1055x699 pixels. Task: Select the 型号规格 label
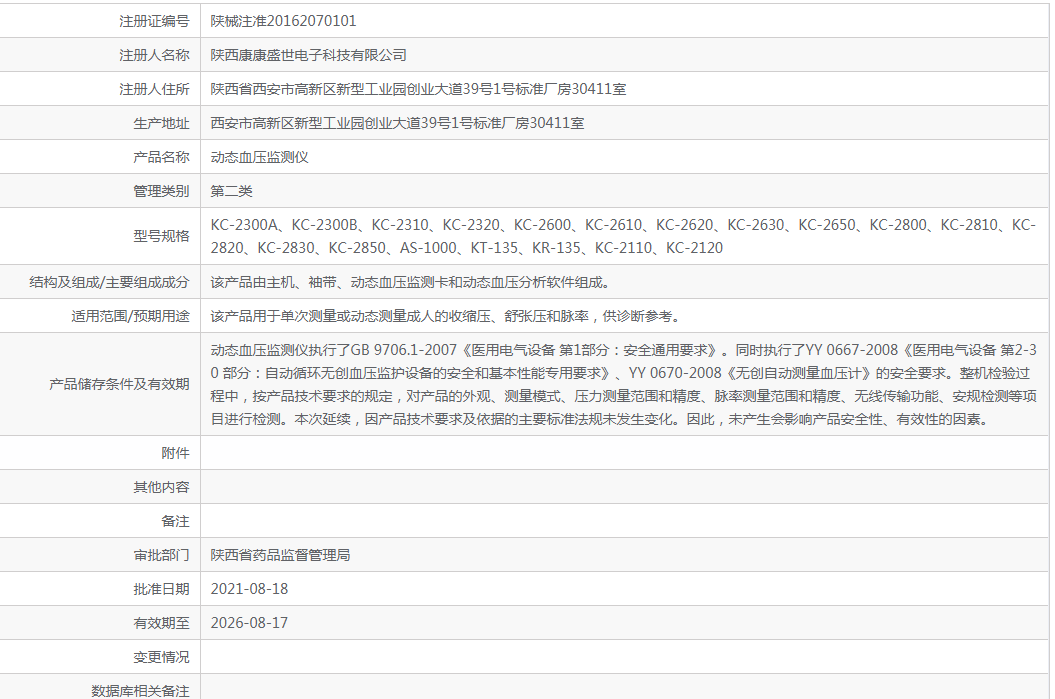click(x=161, y=236)
